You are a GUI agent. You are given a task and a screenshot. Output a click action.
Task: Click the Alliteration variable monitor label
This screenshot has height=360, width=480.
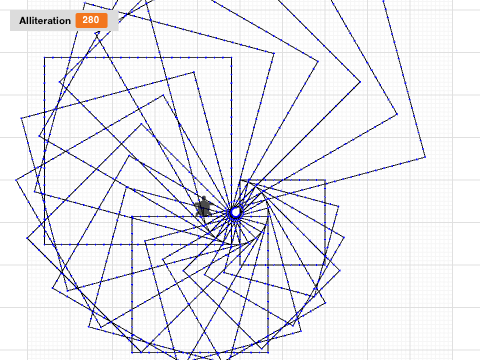coord(45,21)
